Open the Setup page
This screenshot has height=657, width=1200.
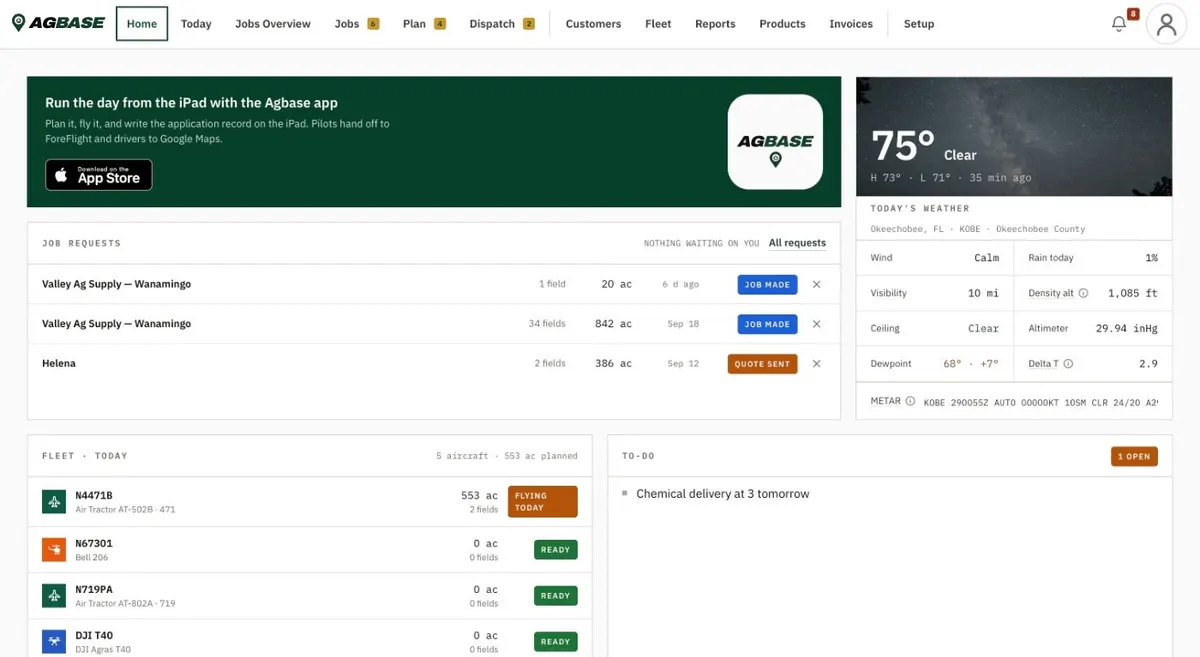(919, 24)
